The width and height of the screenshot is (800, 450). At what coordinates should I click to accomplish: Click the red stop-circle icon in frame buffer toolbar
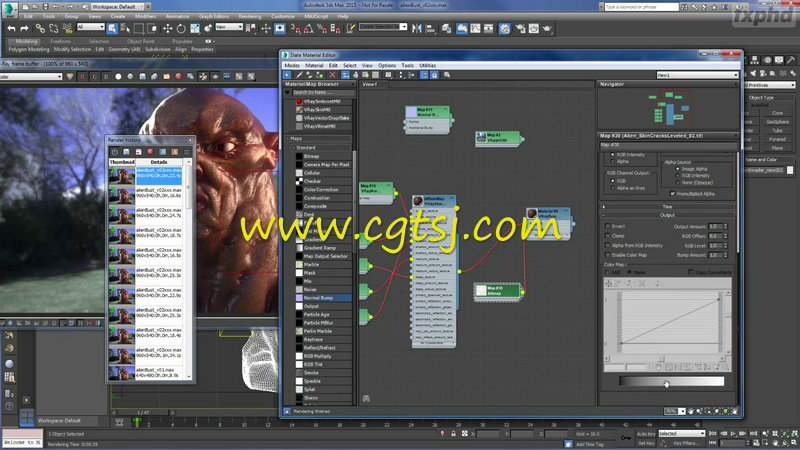[x=179, y=77]
